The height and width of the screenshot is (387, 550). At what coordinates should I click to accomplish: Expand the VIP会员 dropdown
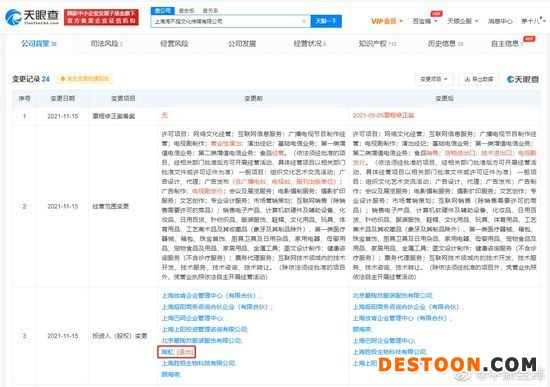(387, 21)
